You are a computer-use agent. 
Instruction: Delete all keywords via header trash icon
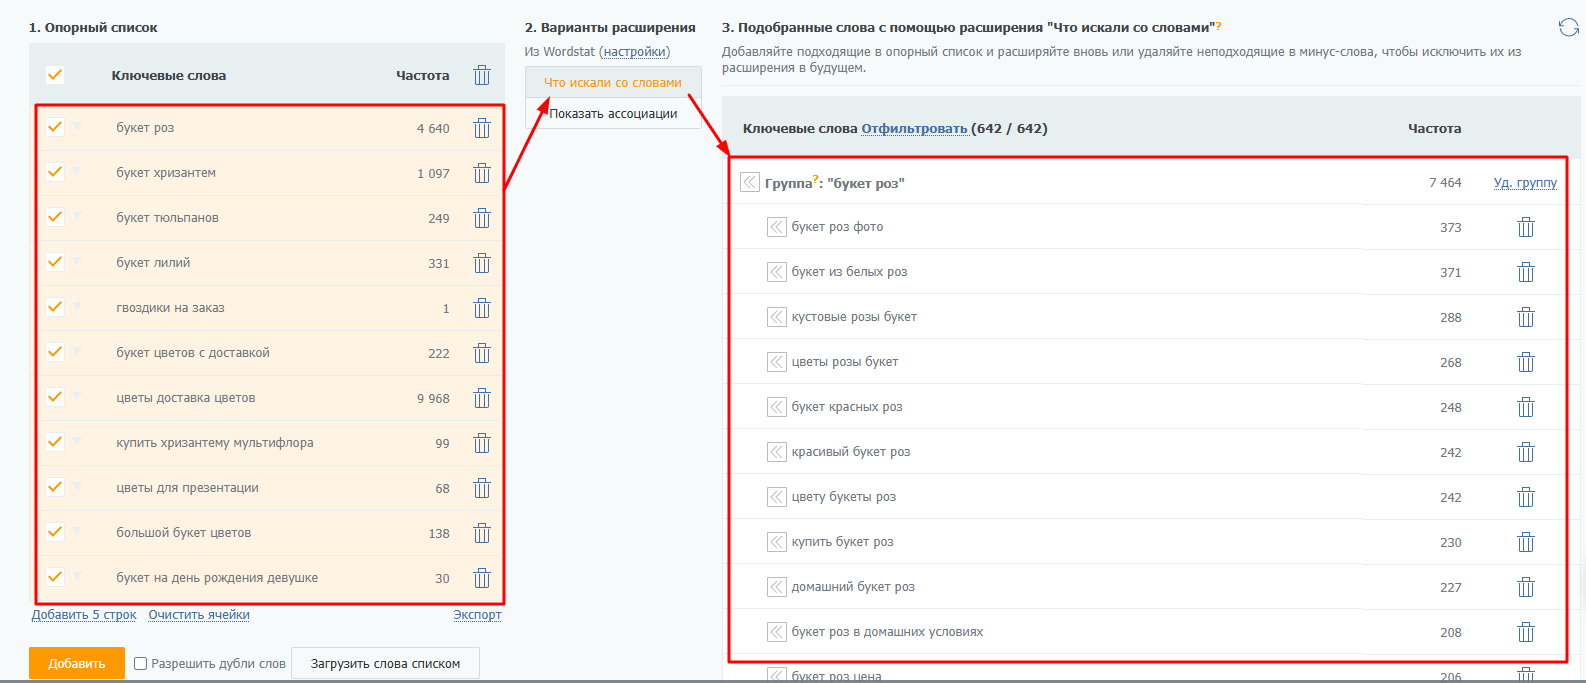click(482, 75)
